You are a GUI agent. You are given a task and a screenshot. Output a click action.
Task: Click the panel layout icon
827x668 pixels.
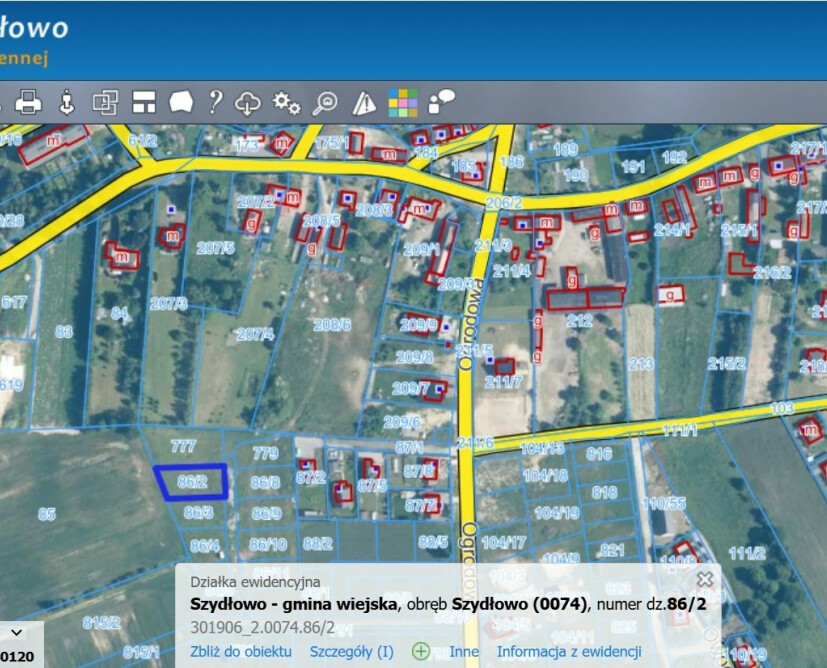143,102
